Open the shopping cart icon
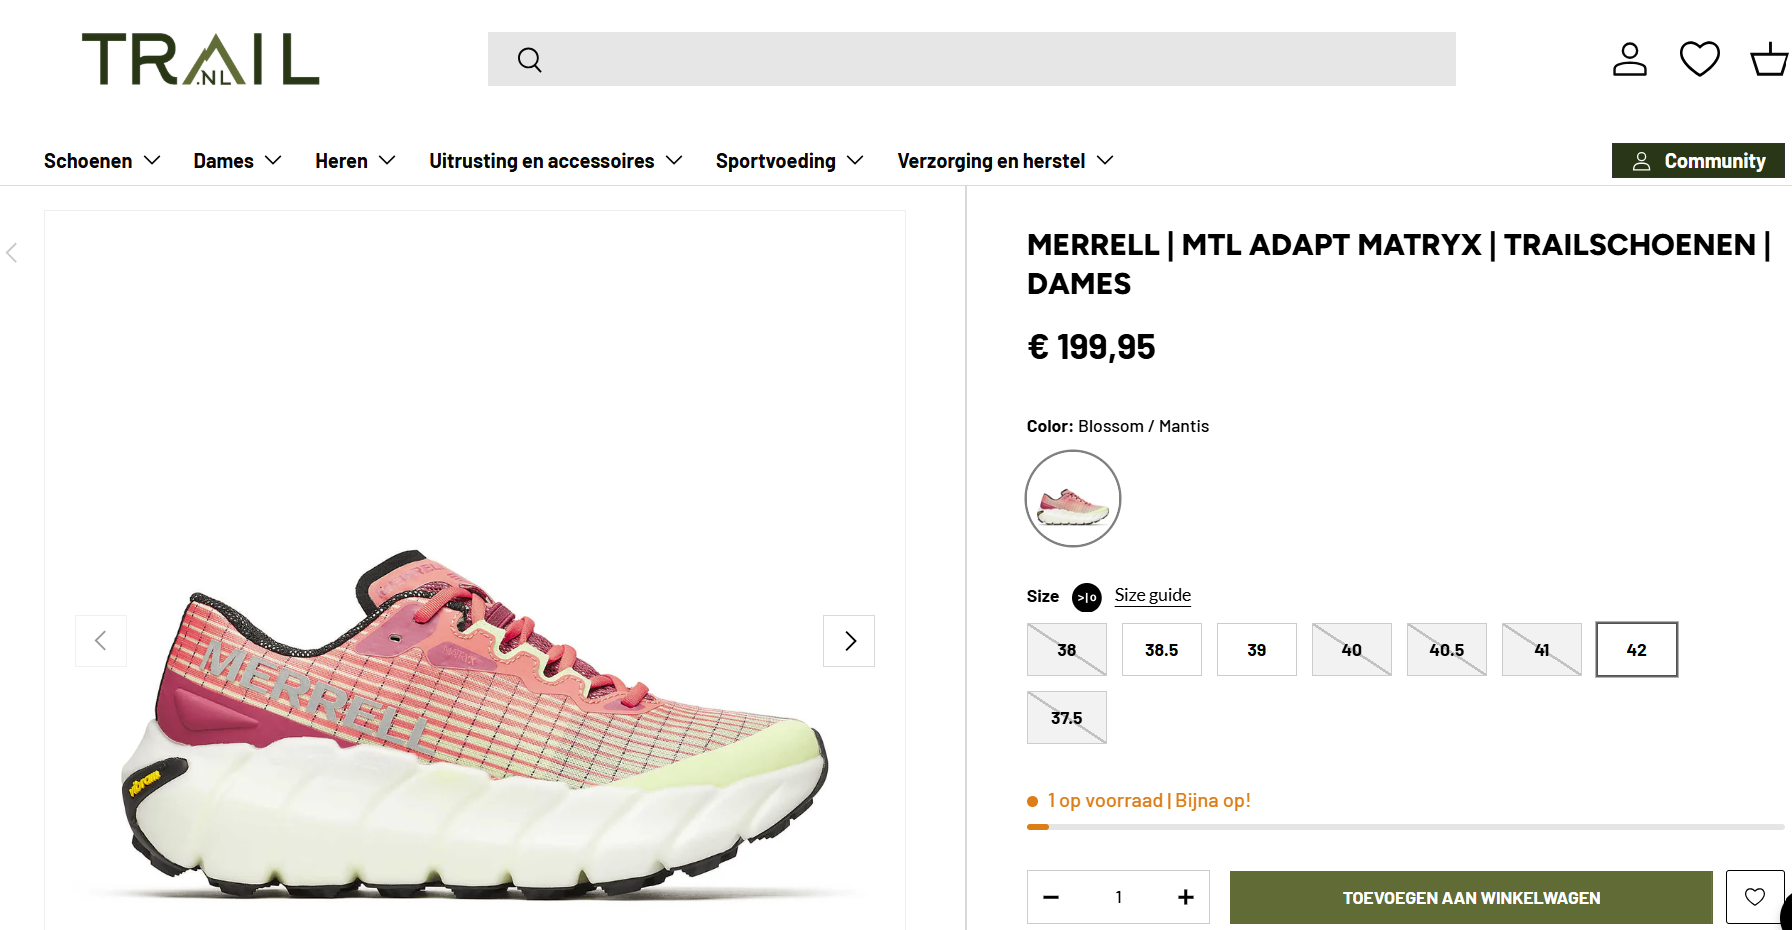 point(1766,59)
